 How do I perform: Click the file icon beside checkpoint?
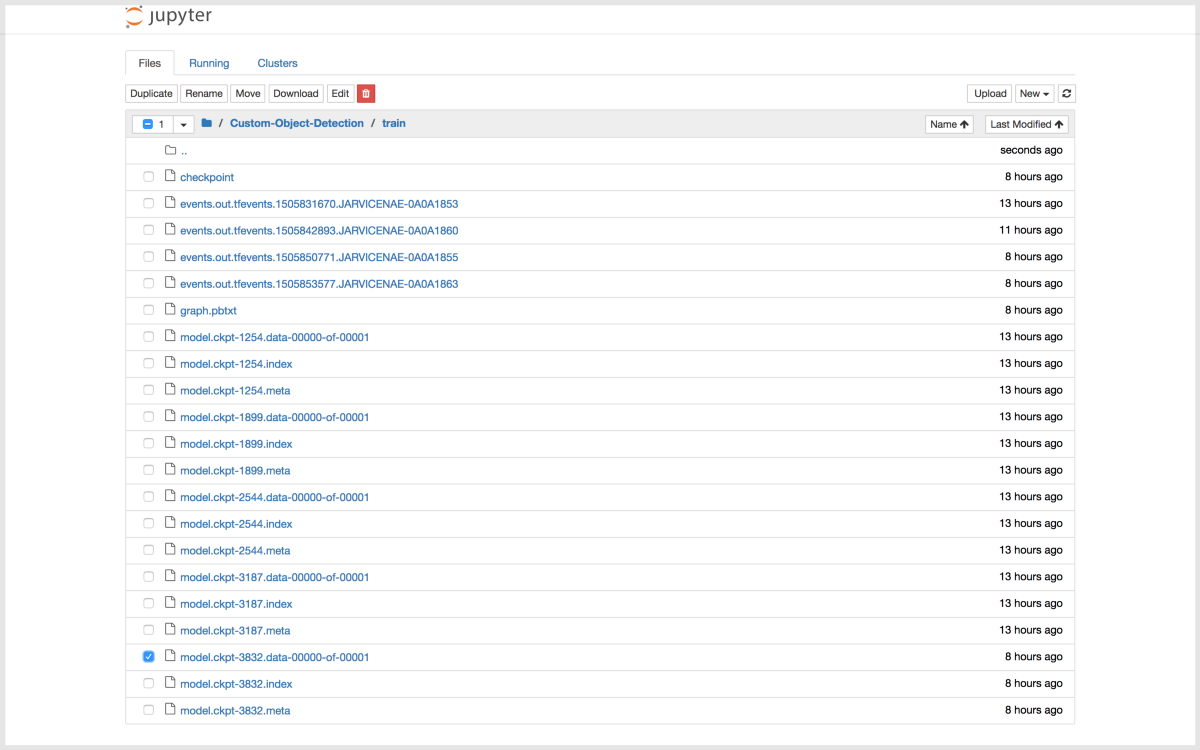(x=170, y=177)
